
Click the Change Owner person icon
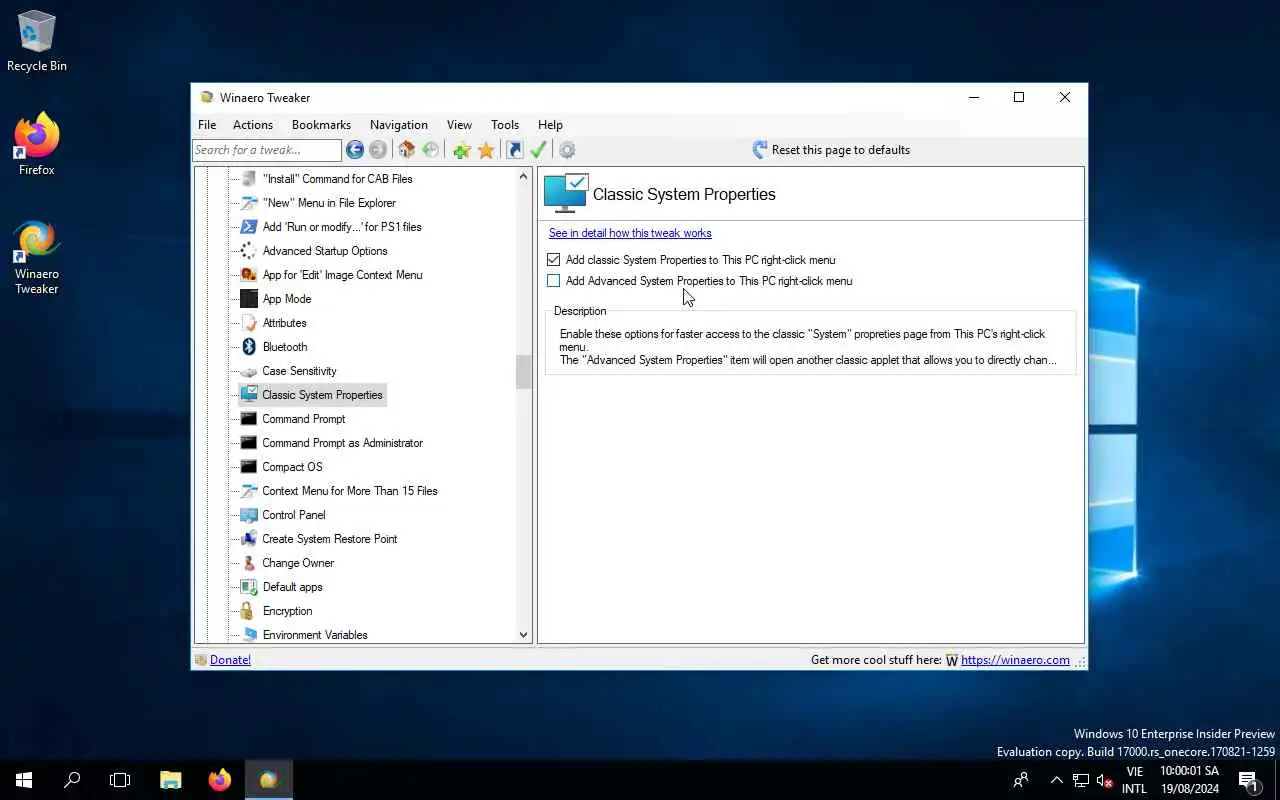[x=249, y=563]
